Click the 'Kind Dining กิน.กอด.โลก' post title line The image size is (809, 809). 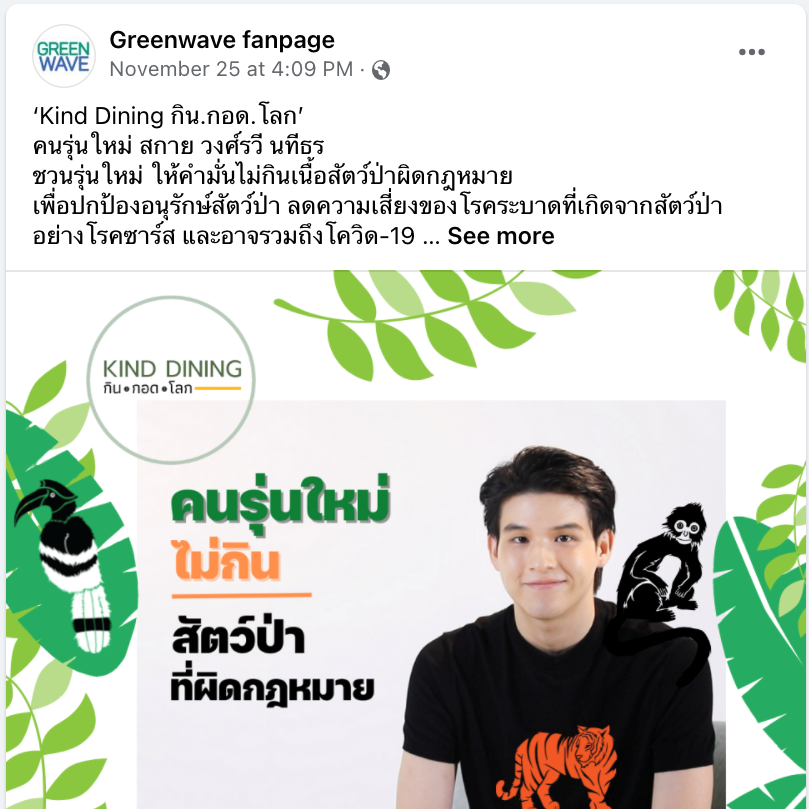pyautogui.click(x=168, y=116)
